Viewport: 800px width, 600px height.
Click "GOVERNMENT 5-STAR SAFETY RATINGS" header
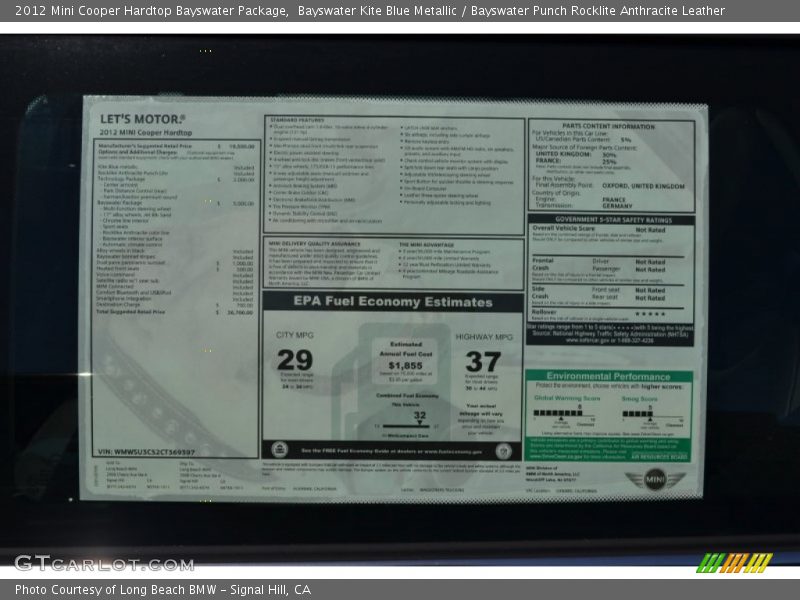click(613, 220)
